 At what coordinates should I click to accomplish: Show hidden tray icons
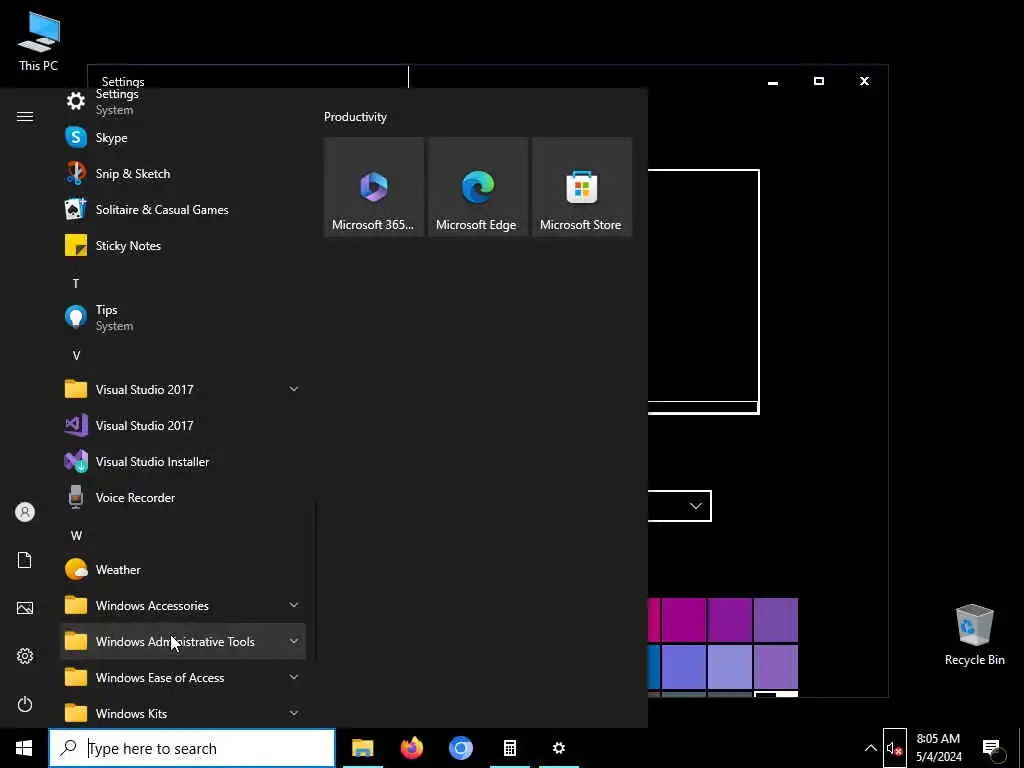(x=871, y=748)
